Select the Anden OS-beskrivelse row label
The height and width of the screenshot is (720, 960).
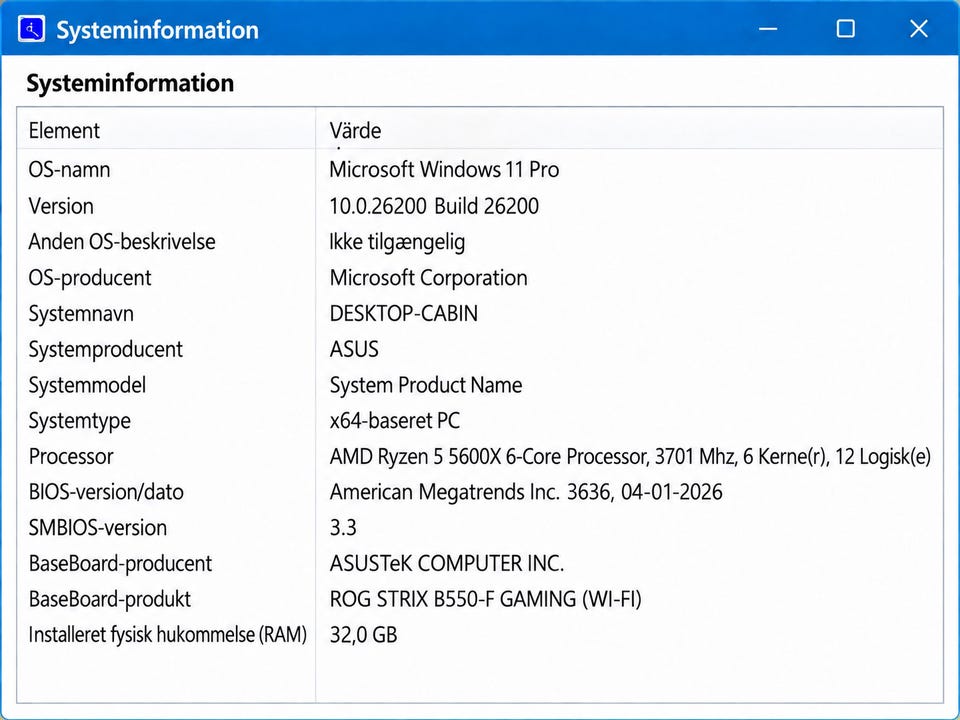tap(122, 242)
